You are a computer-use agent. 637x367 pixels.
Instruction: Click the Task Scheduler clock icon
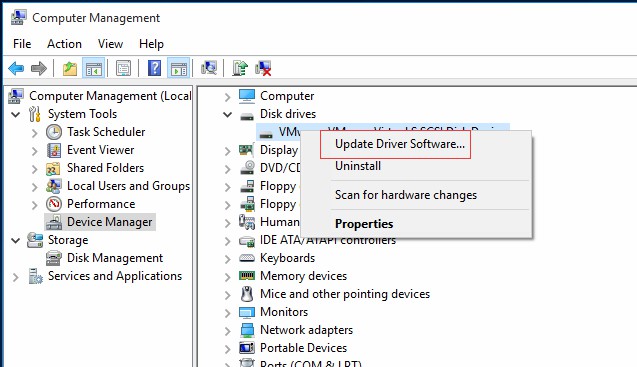pos(54,132)
